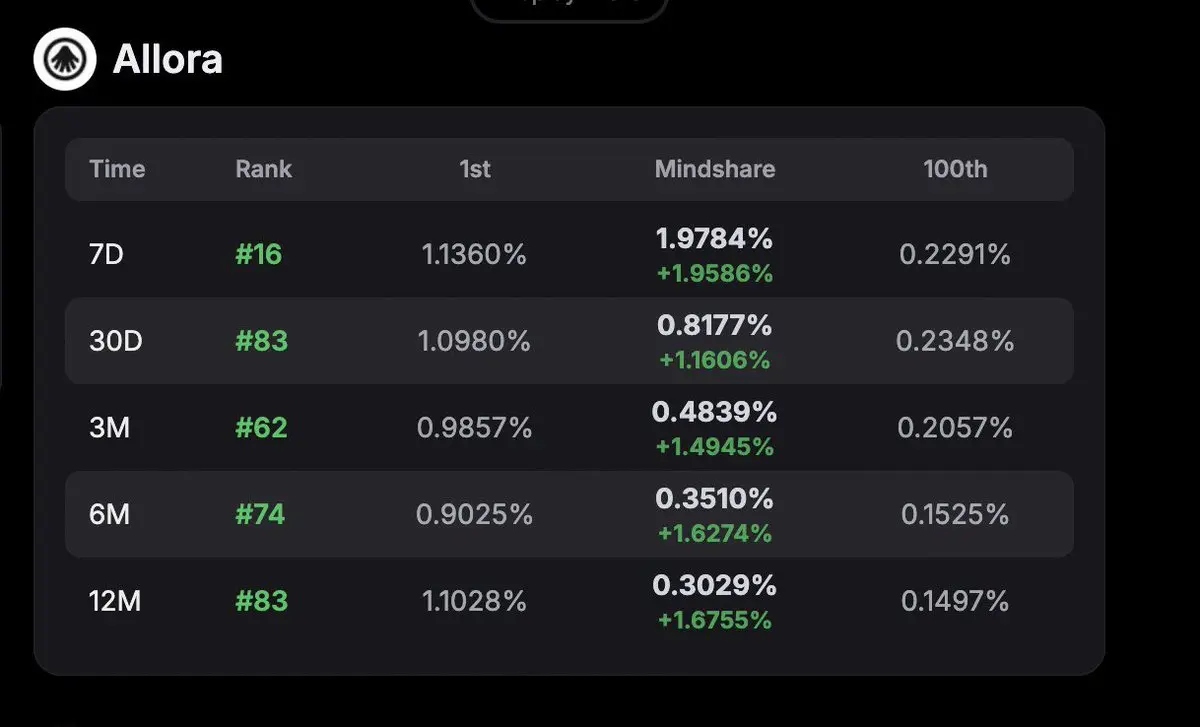Click the Allora project name
The image size is (1200, 727).
pyautogui.click(x=167, y=60)
